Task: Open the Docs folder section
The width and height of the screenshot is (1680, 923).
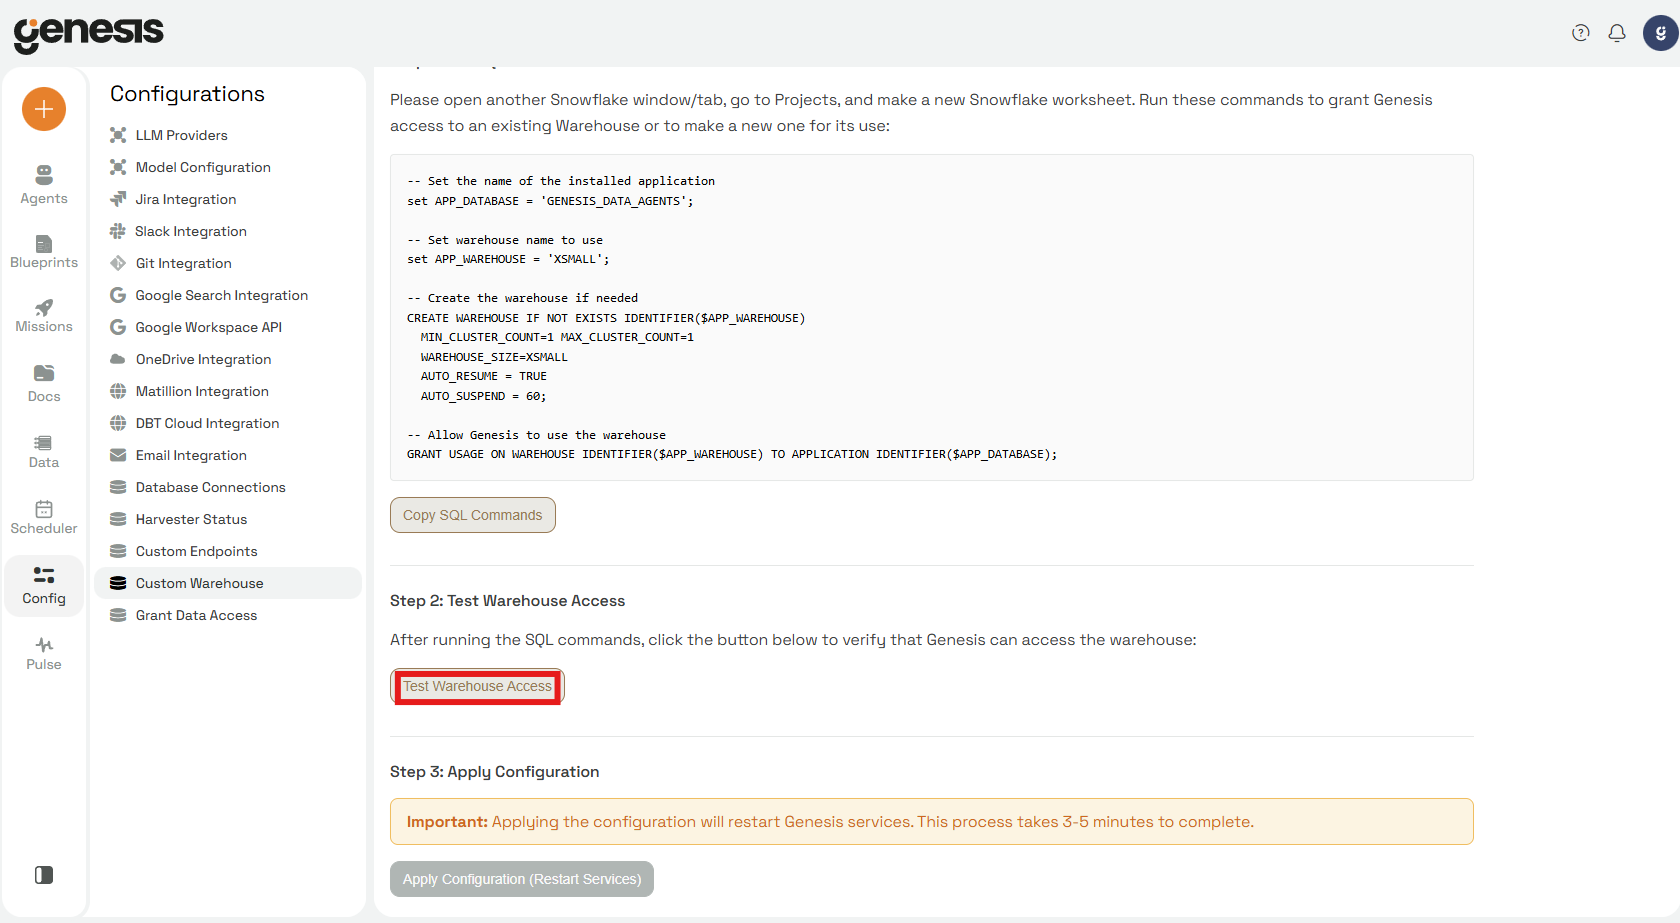Action: [44, 384]
